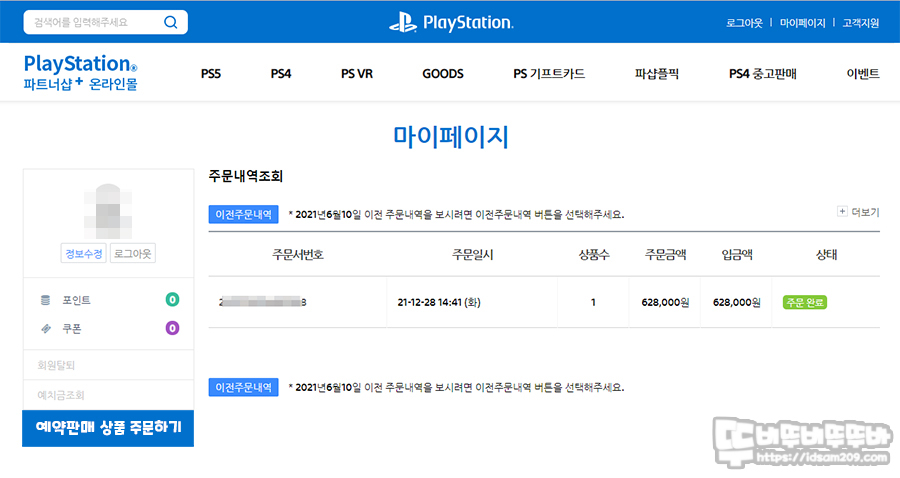Image resolution: width=900 pixels, height=478 pixels.
Task: Click the header 로그아웃 link
Action: 744,23
